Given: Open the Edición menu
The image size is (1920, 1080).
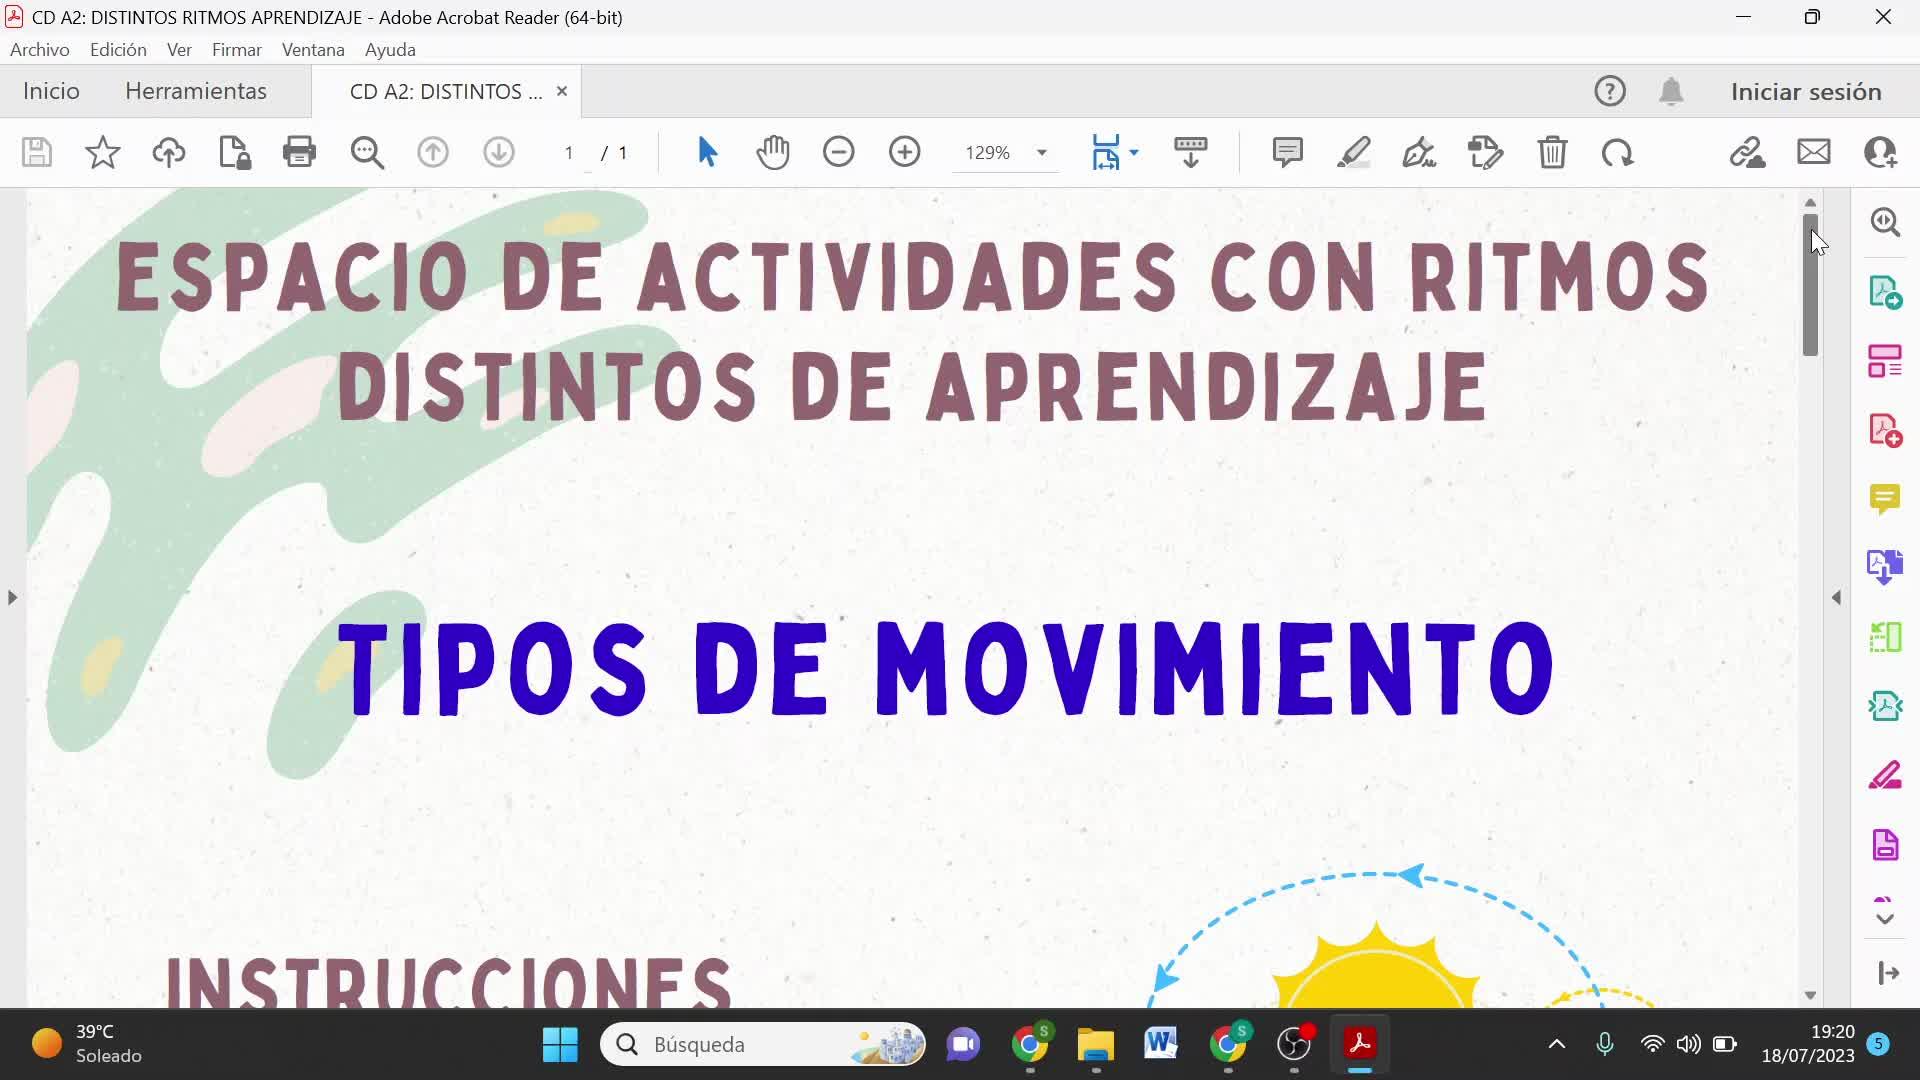Looking at the screenshot, I should 118,49.
